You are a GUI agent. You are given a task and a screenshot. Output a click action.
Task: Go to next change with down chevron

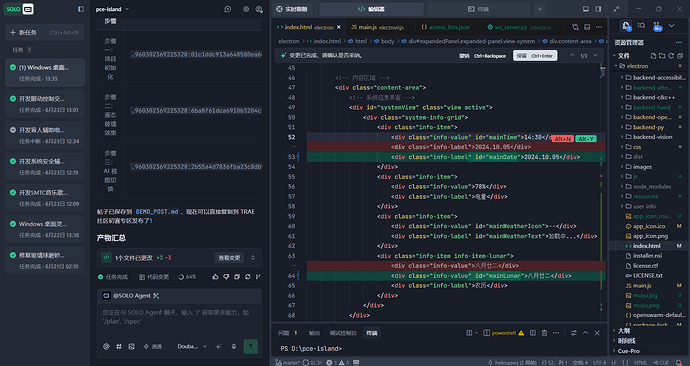click(595, 56)
